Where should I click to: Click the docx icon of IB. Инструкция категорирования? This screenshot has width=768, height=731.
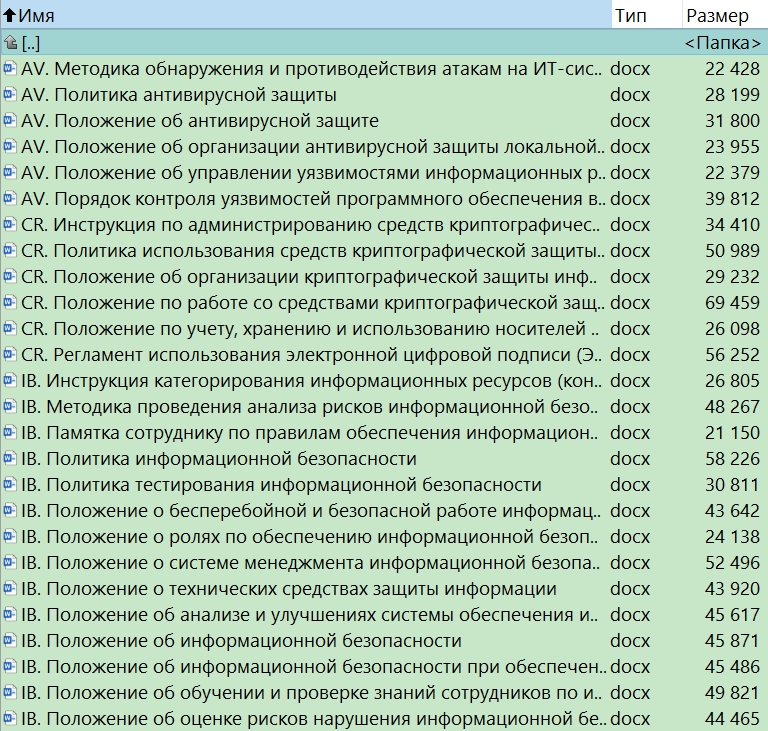(10, 380)
